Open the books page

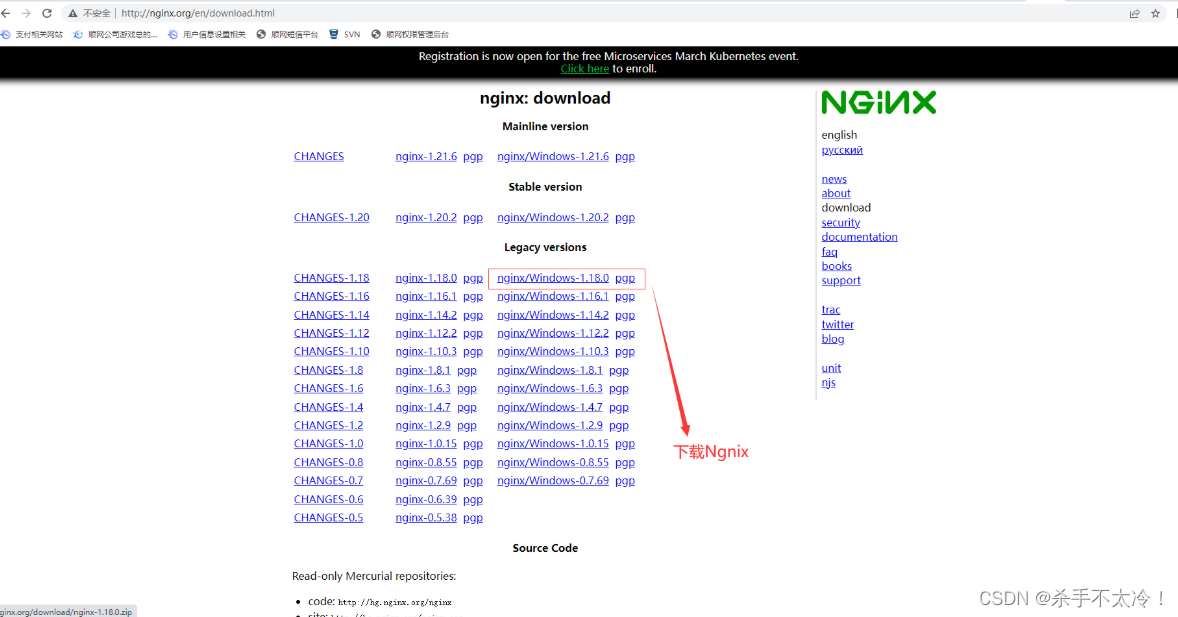[x=836, y=266]
